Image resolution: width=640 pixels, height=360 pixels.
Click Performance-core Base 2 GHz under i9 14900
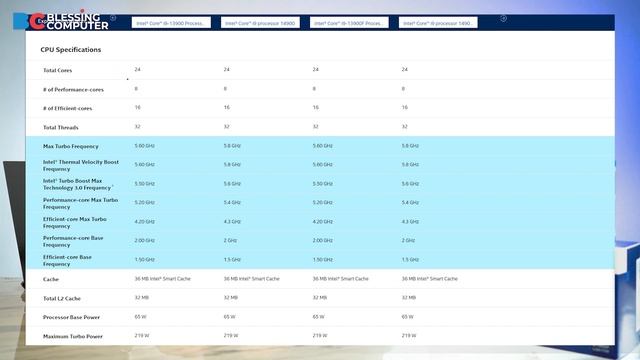pyautogui.click(x=230, y=240)
